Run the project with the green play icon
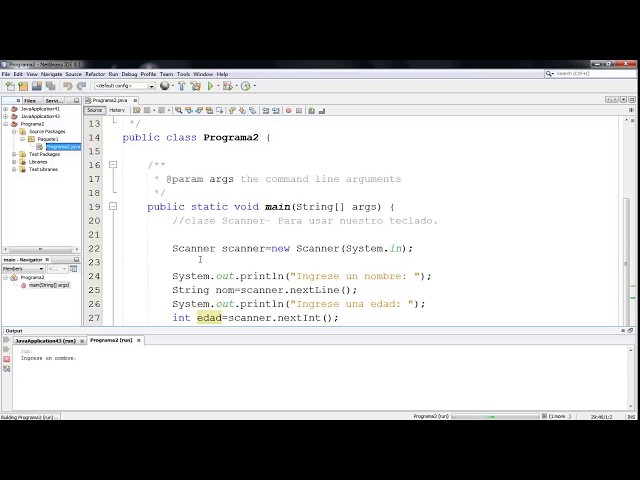 (x=210, y=86)
